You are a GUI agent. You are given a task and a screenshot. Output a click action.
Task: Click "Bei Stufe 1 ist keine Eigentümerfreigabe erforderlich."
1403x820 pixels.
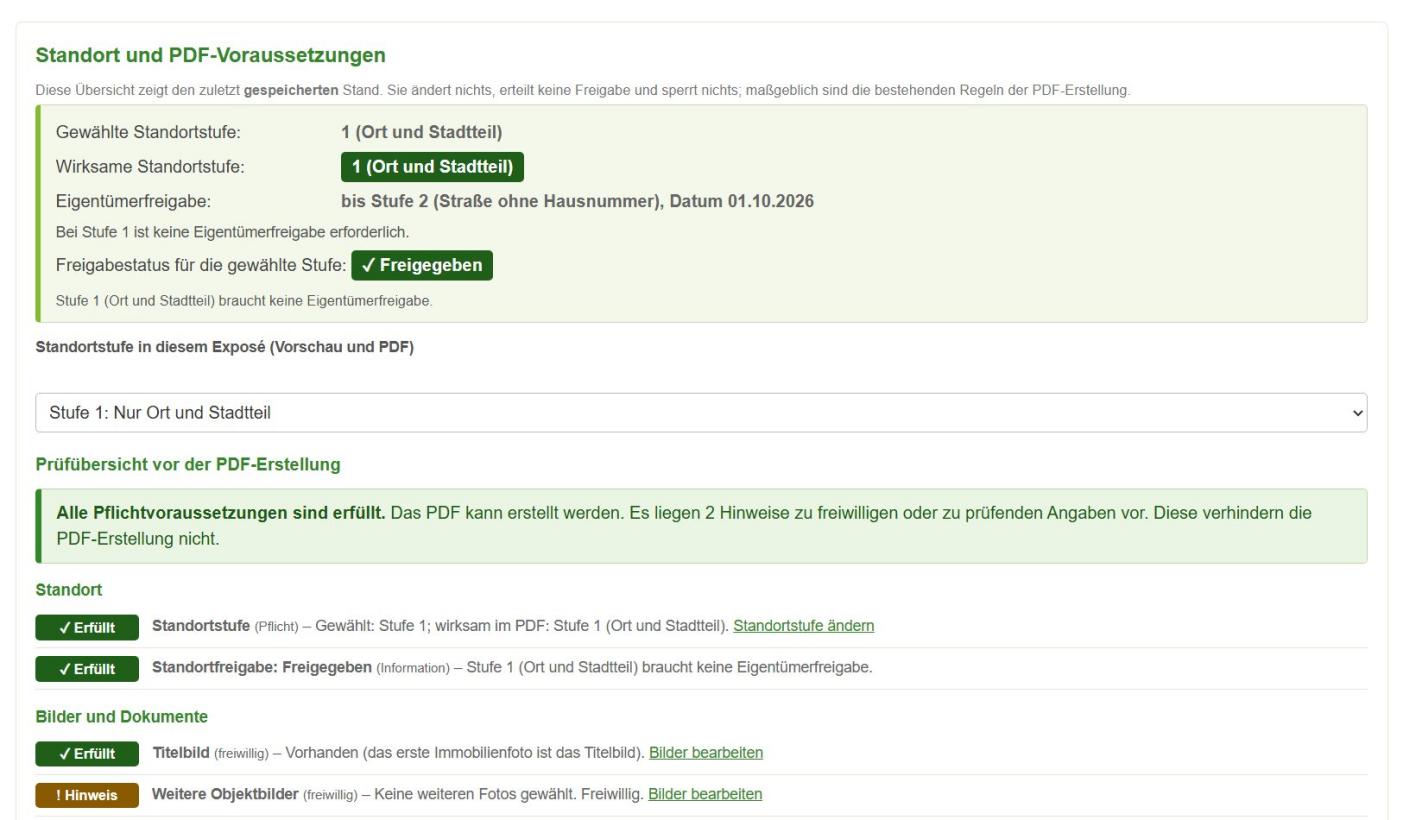click(x=233, y=233)
